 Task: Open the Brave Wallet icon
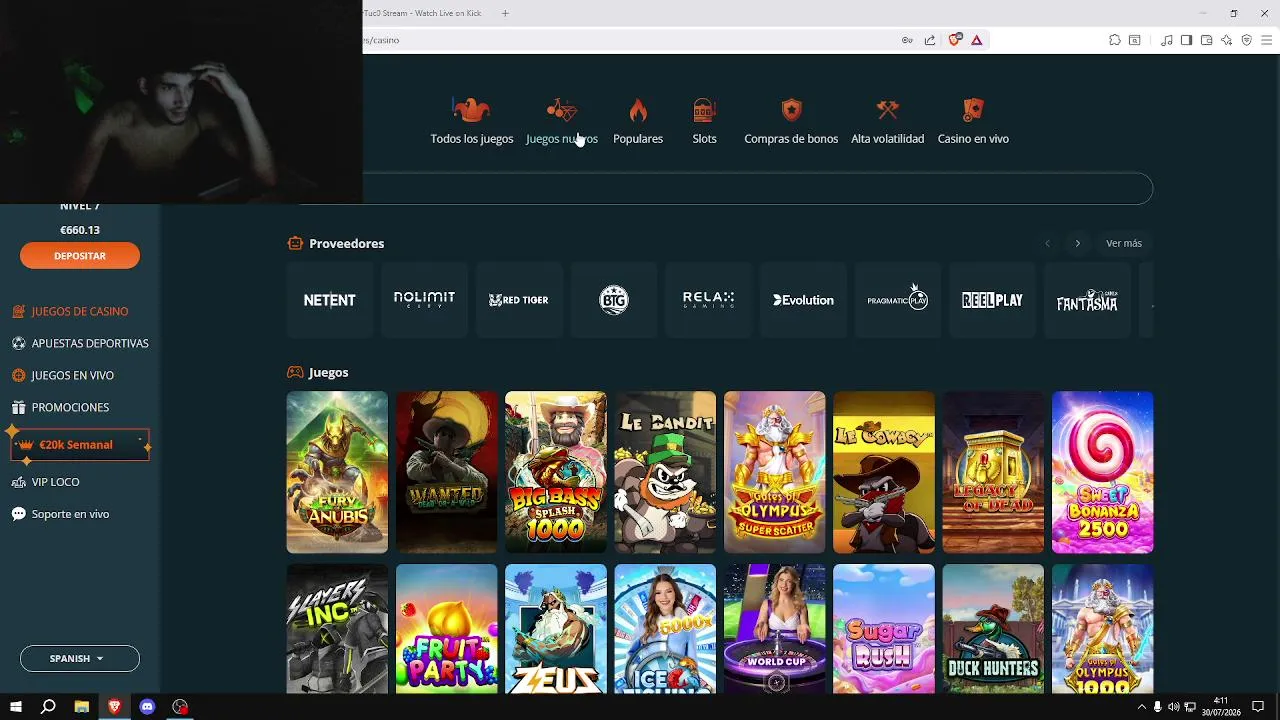[x=1206, y=40]
